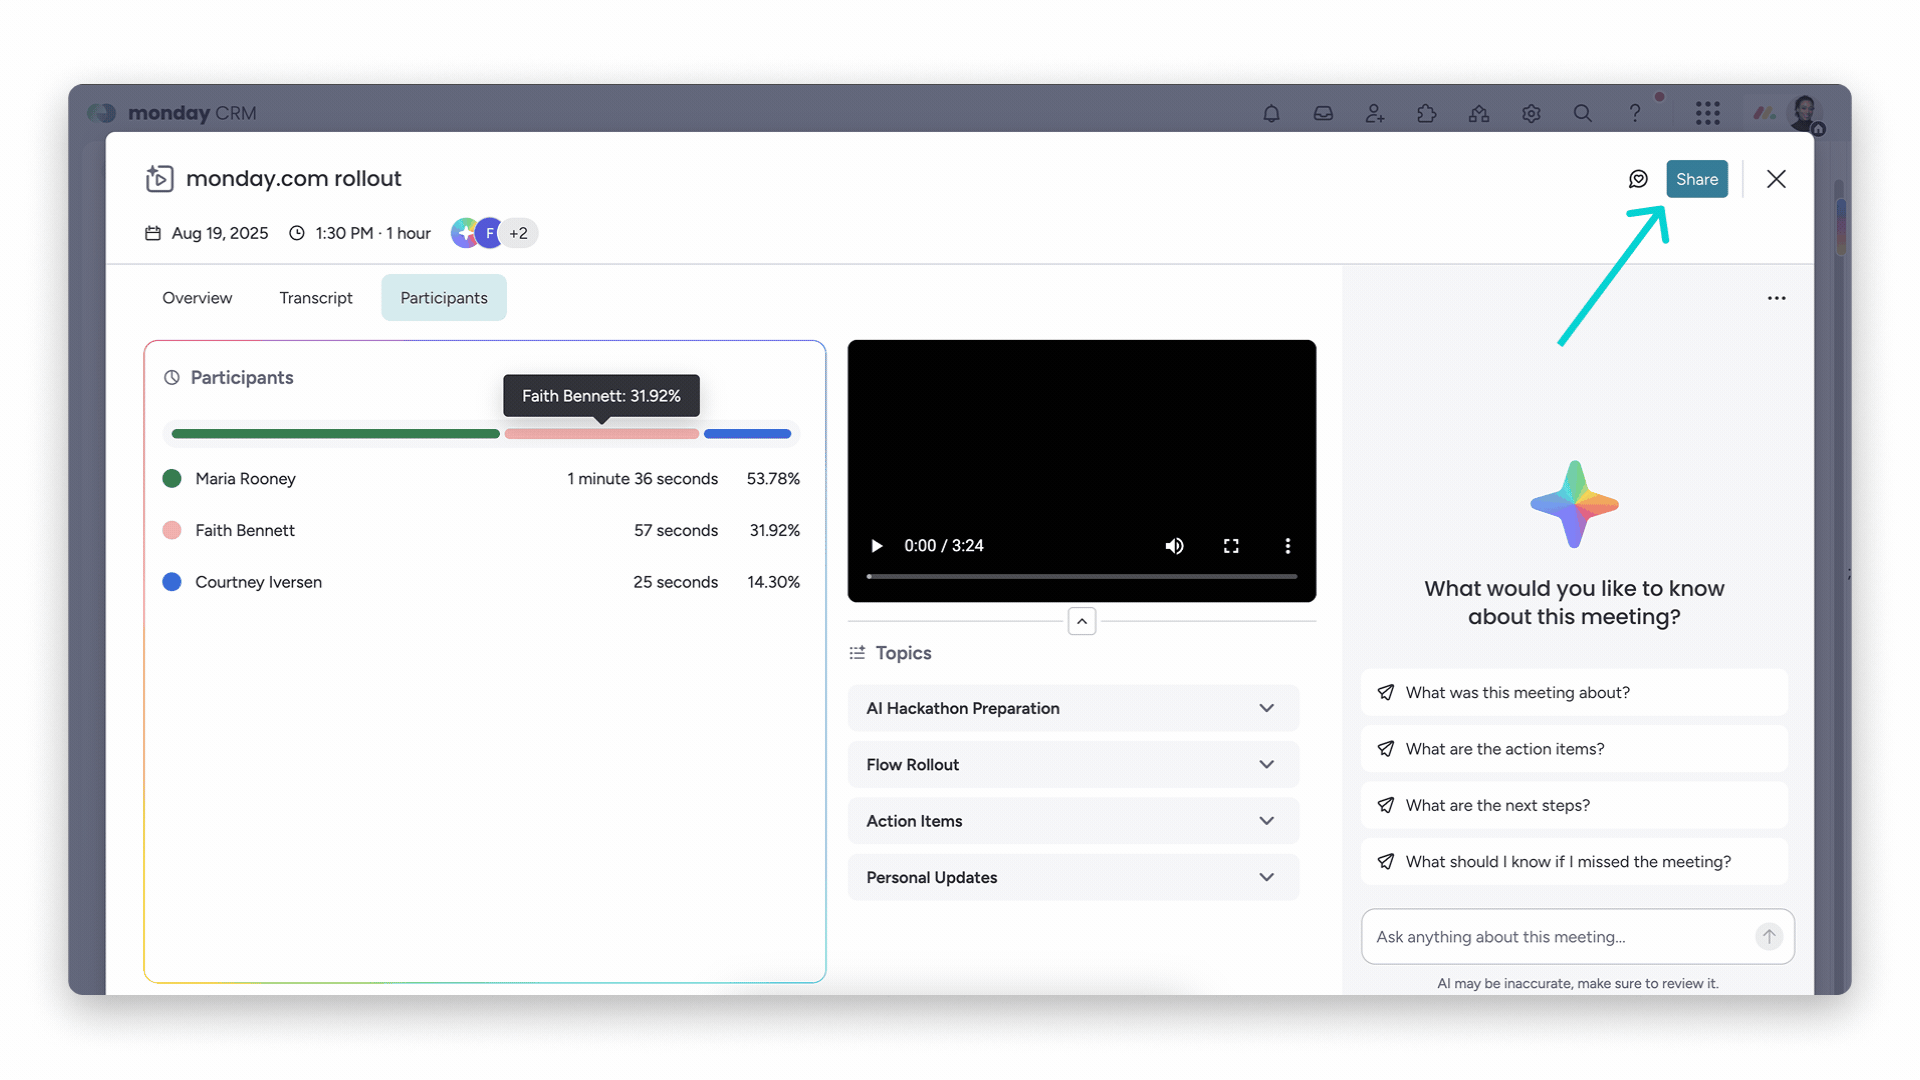The width and height of the screenshot is (1920, 1080).
Task: Click the blue Courtney Iversen talk-time bar
Action: [747, 434]
